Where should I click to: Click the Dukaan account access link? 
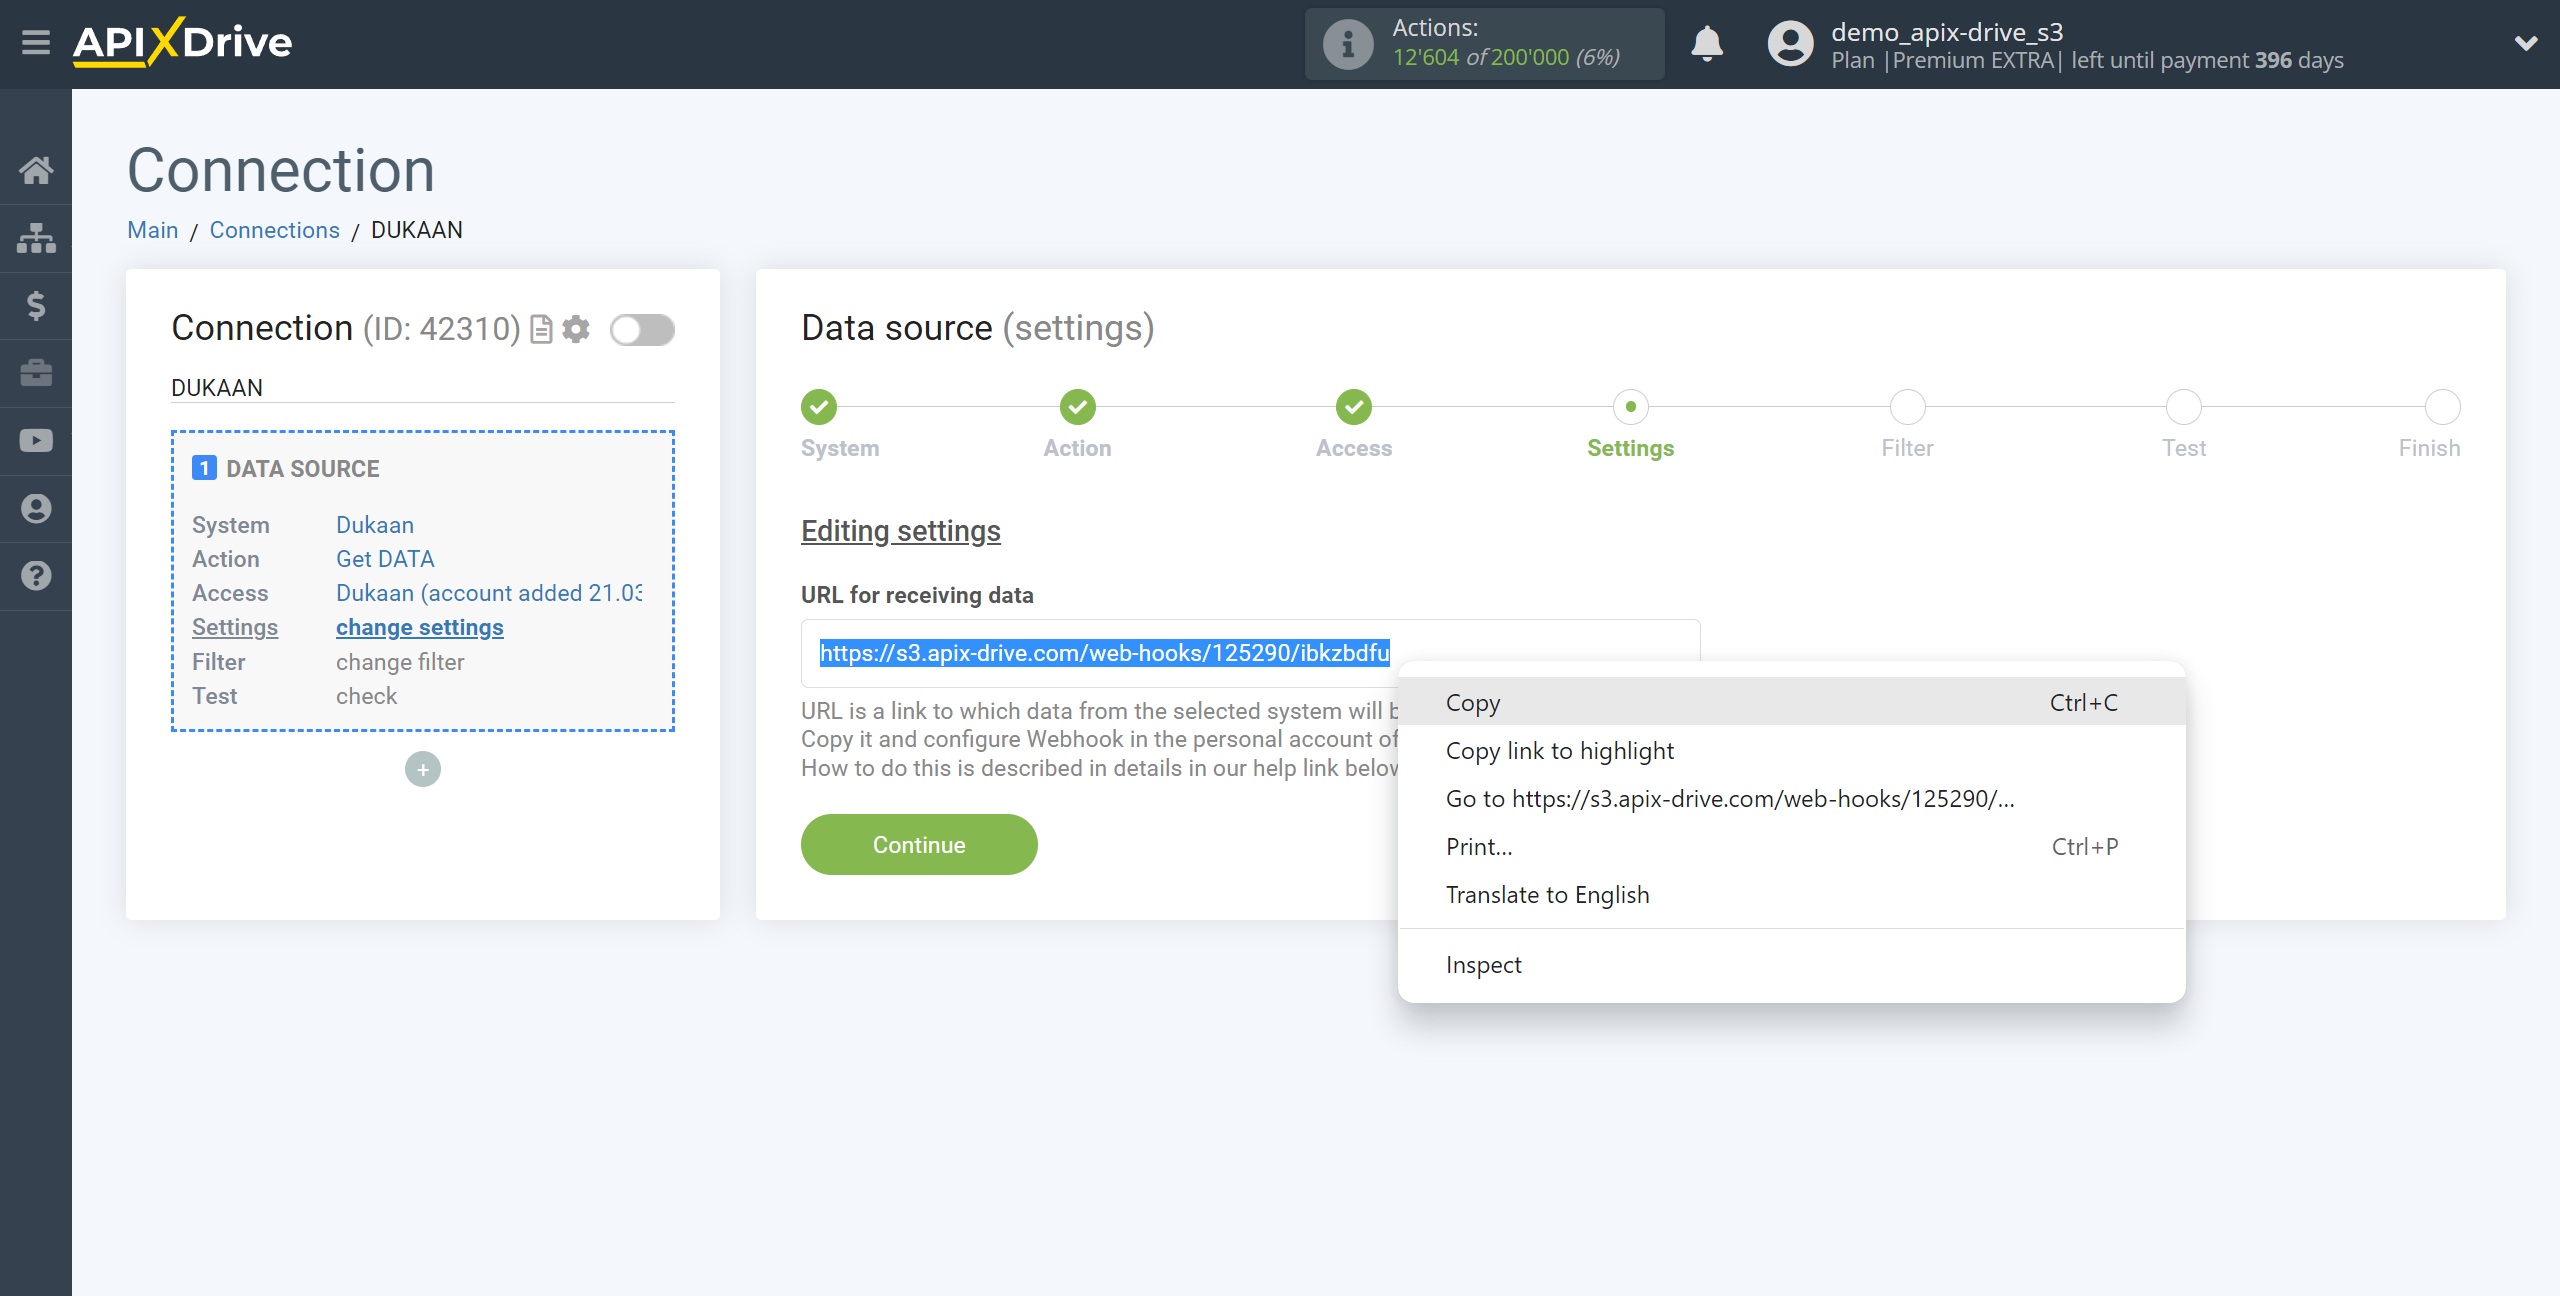489,593
